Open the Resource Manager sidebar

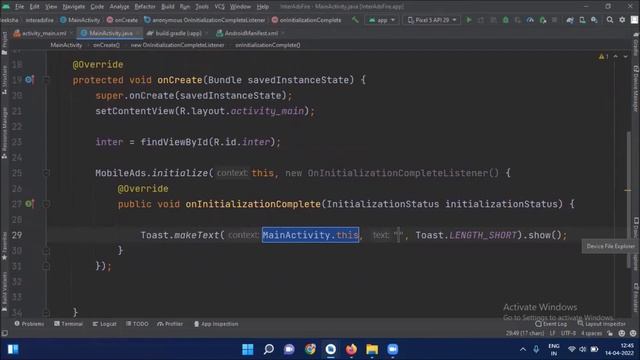[4, 133]
